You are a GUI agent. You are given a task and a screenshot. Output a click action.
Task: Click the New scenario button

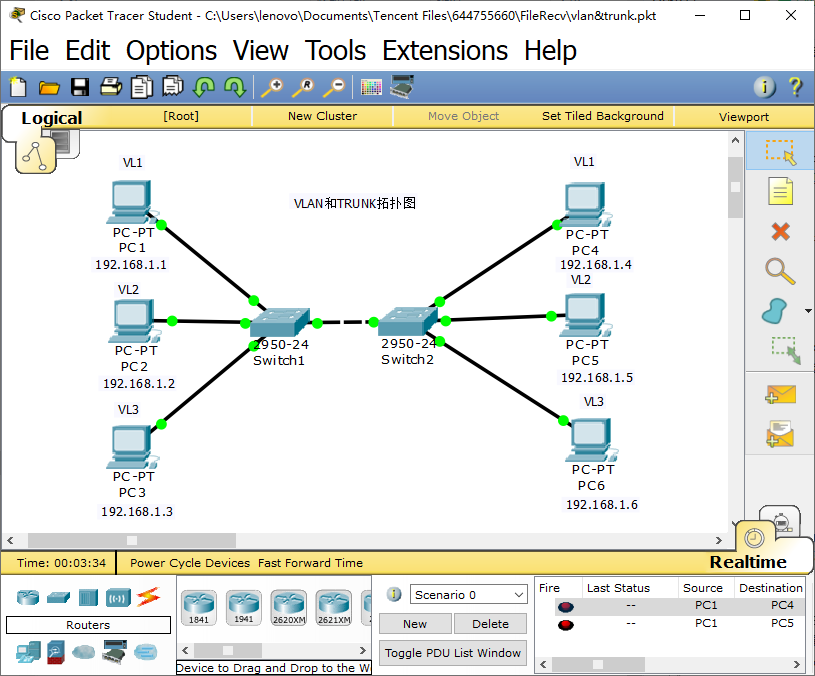[x=415, y=624]
